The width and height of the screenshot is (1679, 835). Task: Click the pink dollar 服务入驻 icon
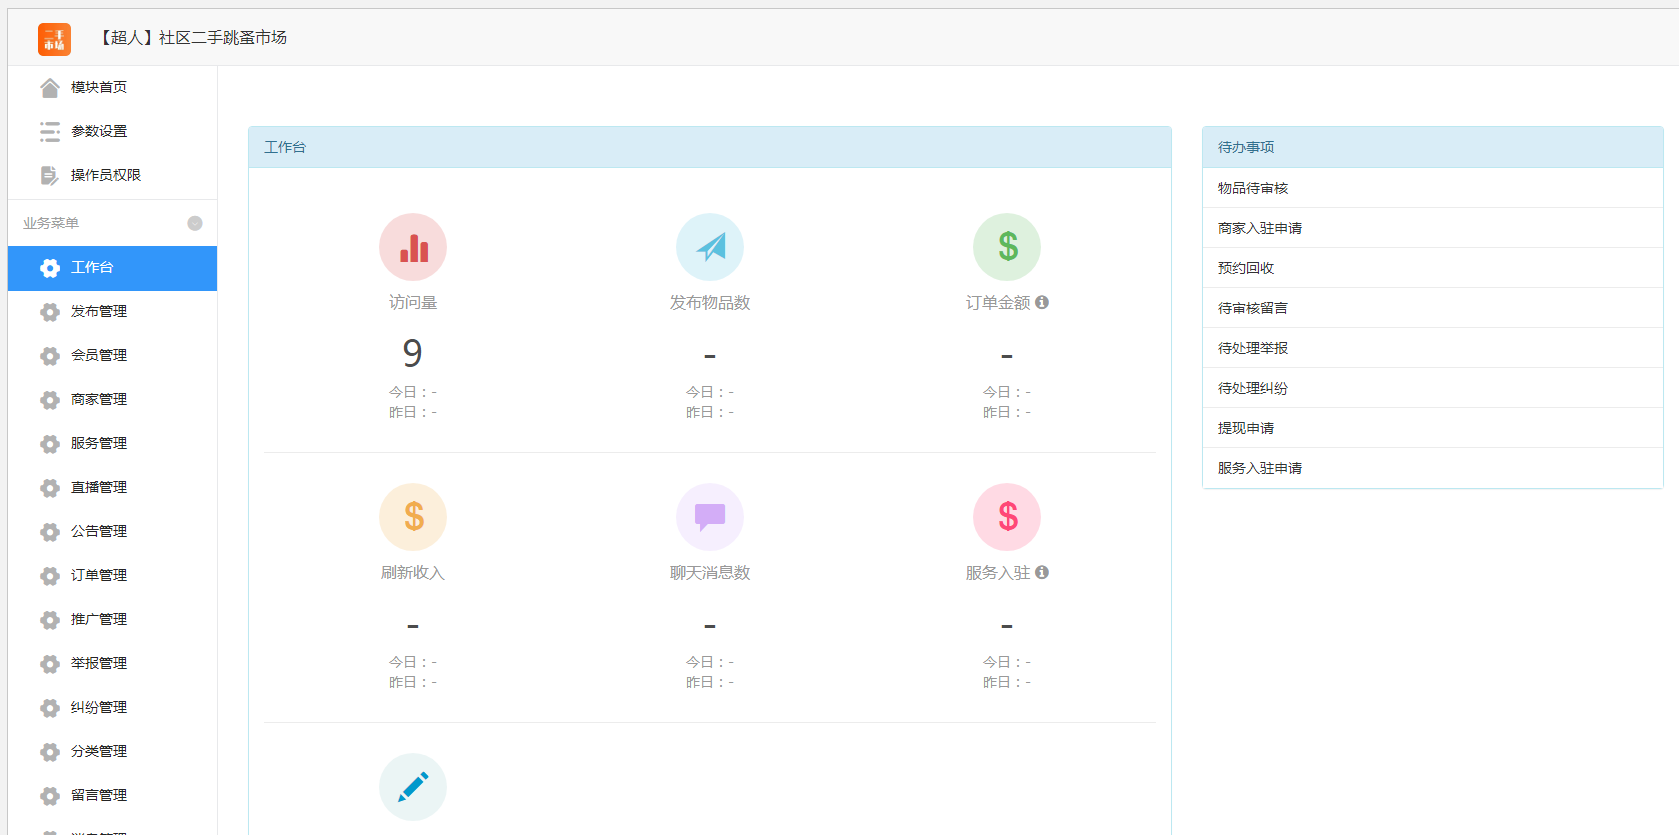tap(1007, 517)
